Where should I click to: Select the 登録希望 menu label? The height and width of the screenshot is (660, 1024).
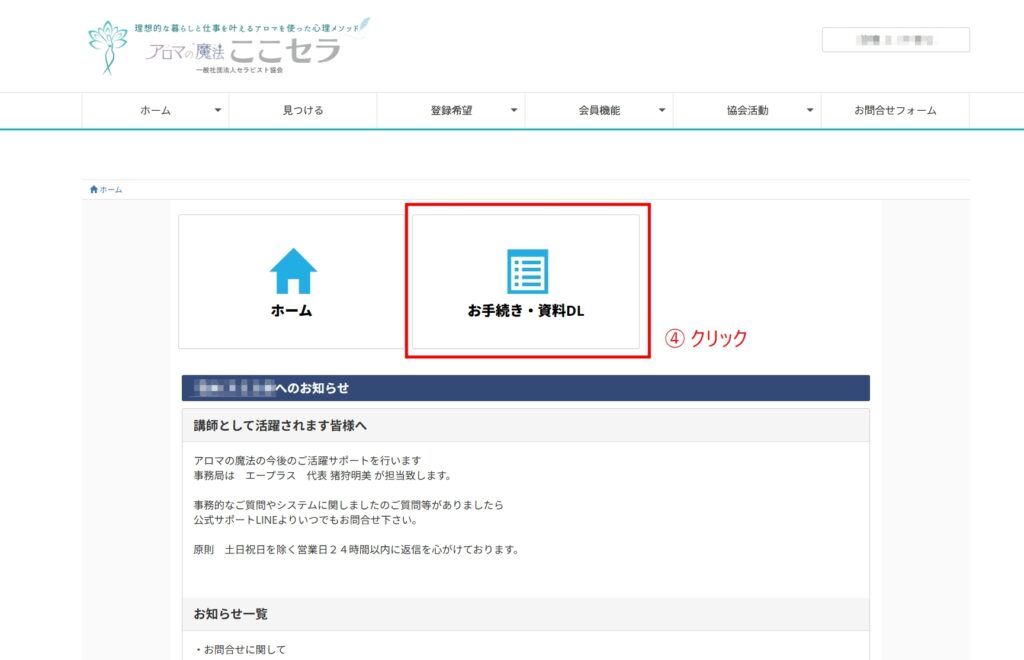pos(451,111)
